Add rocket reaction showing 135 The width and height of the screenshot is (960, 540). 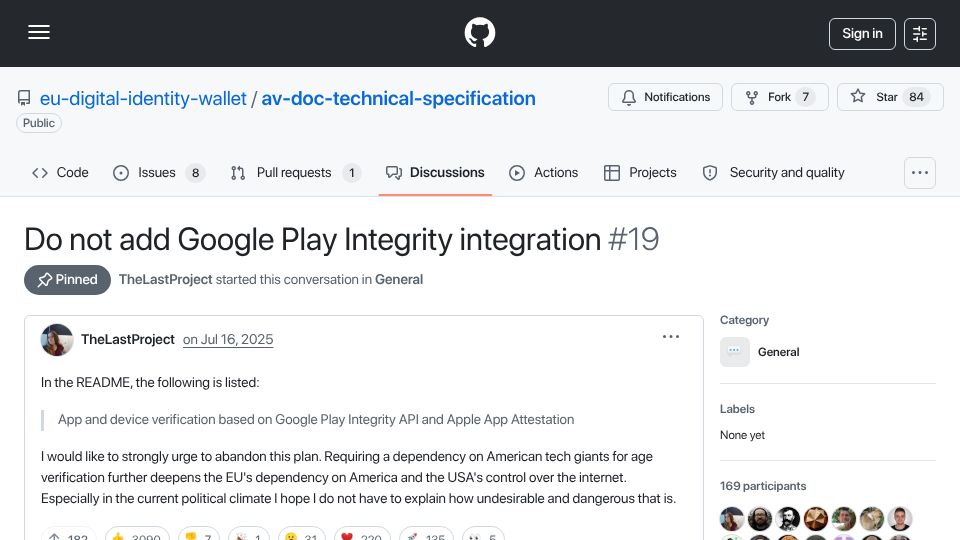[426, 535]
